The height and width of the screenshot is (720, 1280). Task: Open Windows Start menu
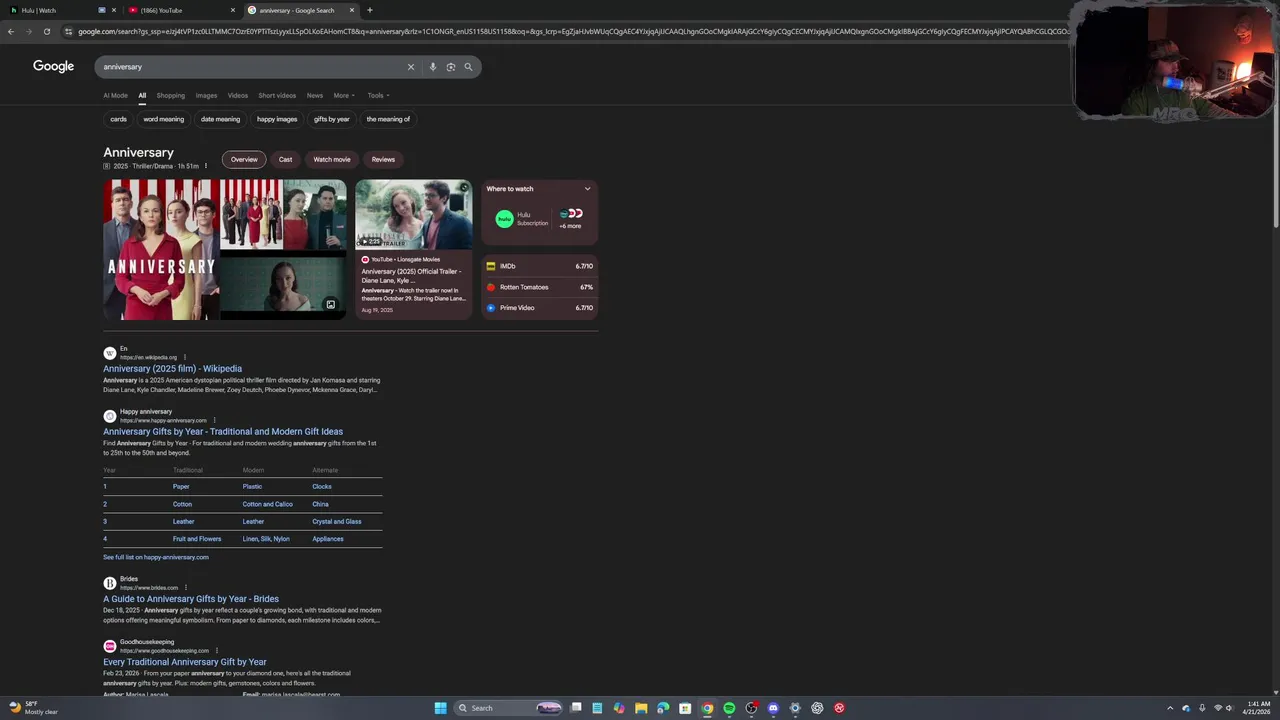coord(440,708)
